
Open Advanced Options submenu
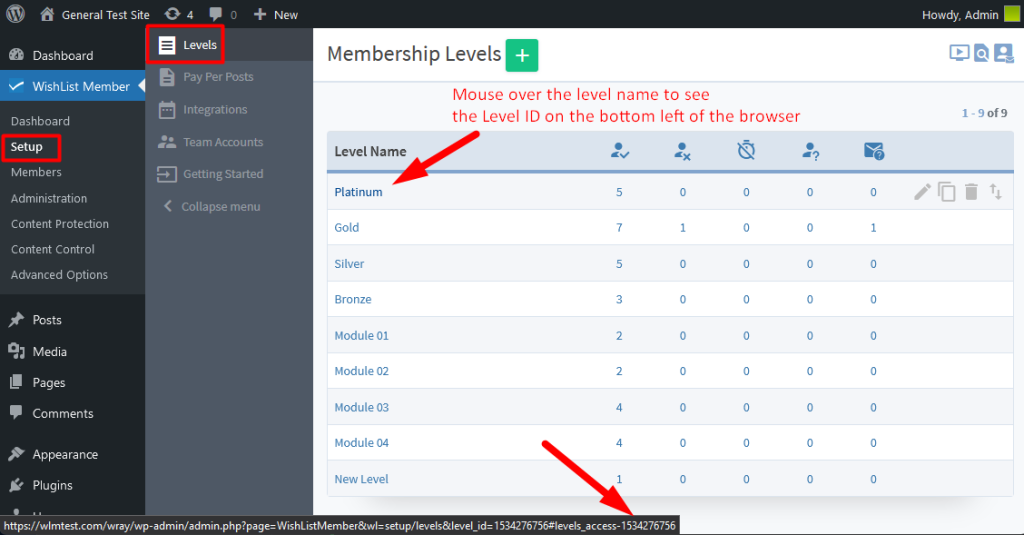coord(59,275)
